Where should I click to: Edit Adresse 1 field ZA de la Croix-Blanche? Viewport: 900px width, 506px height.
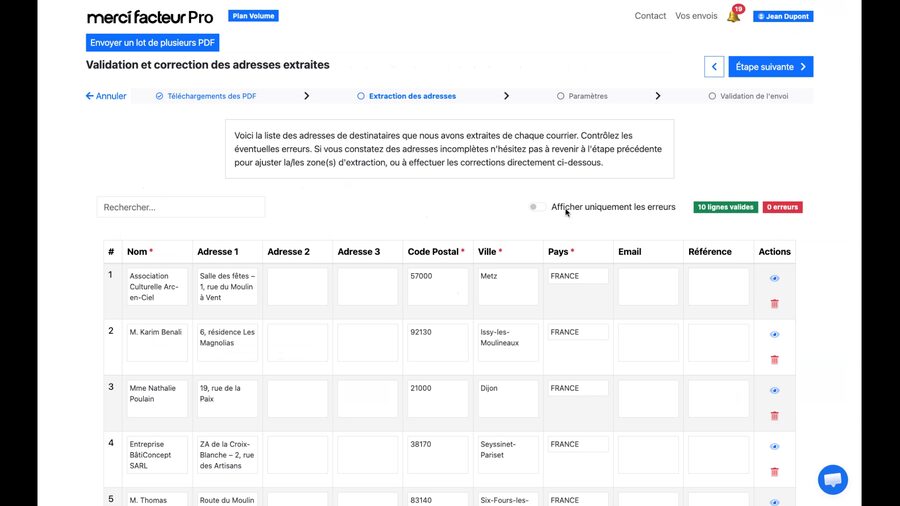227,455
